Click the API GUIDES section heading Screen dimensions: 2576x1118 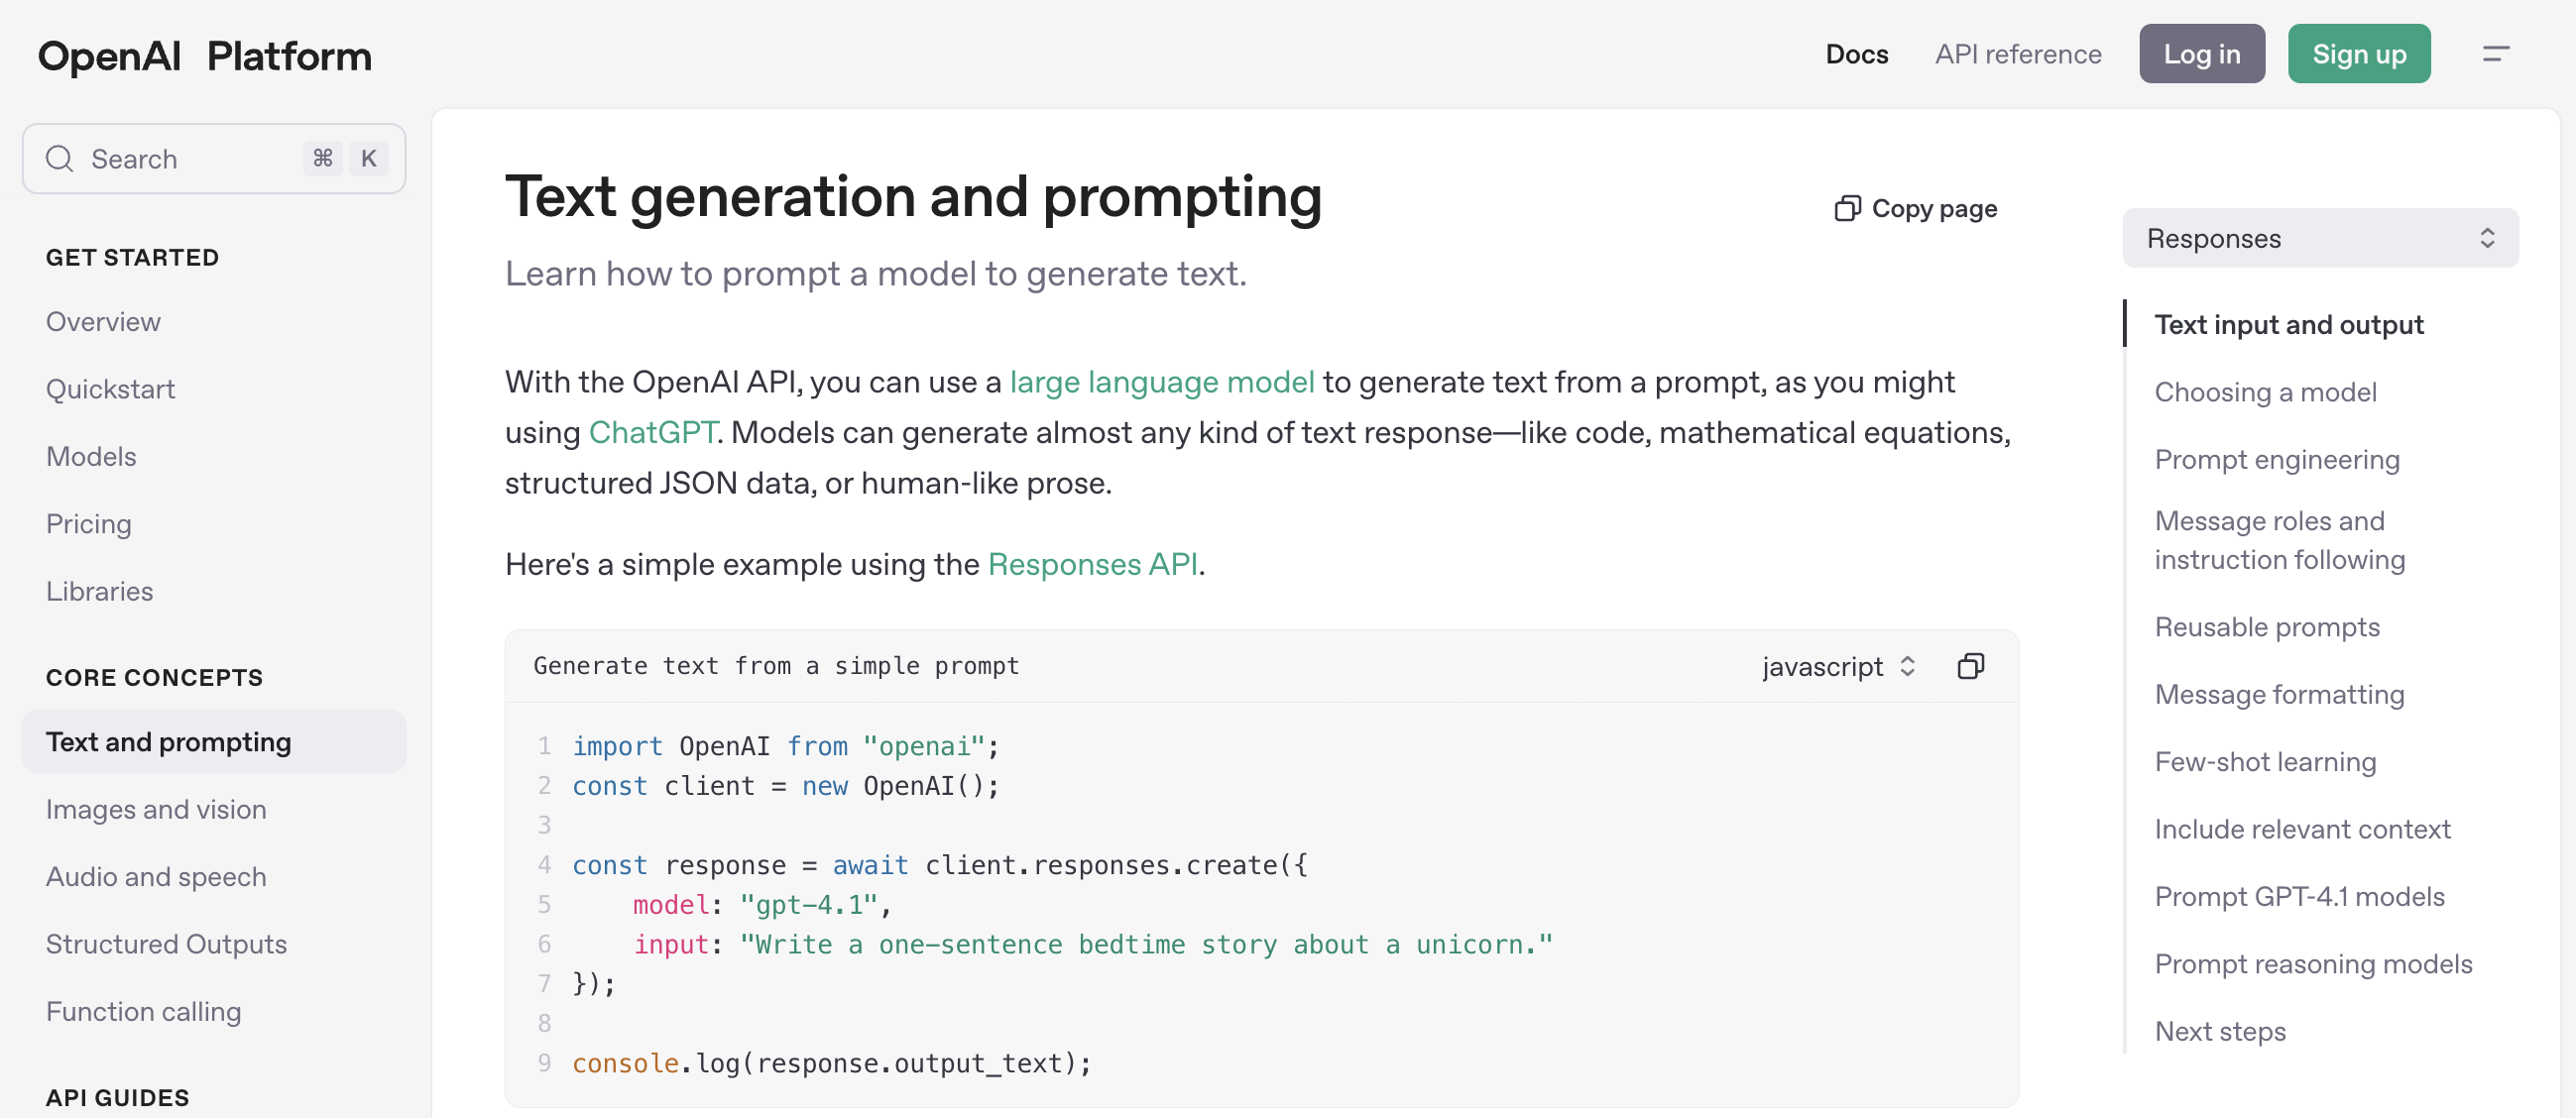coord(117,1098)
